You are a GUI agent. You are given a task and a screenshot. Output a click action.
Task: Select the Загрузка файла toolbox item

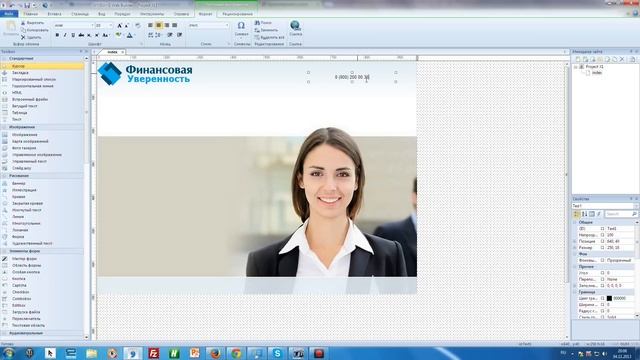click(x=26, y=312)
